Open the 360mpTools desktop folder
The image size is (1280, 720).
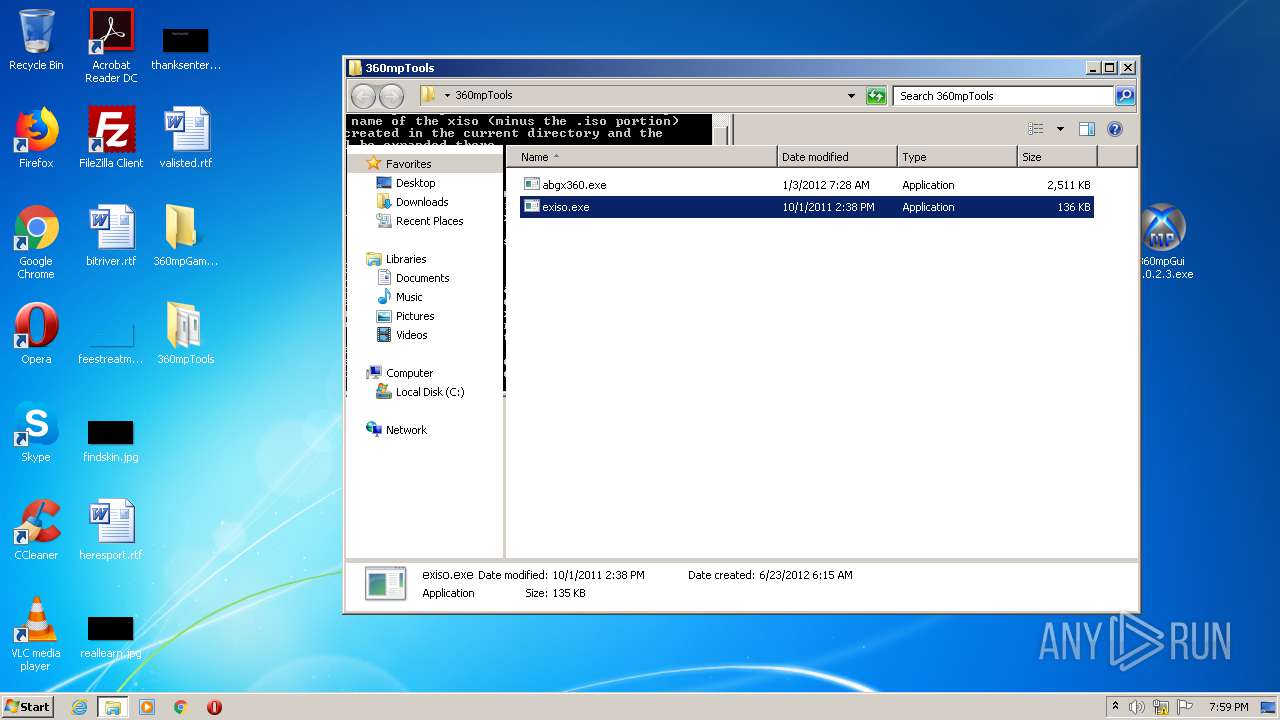point(186,334)
